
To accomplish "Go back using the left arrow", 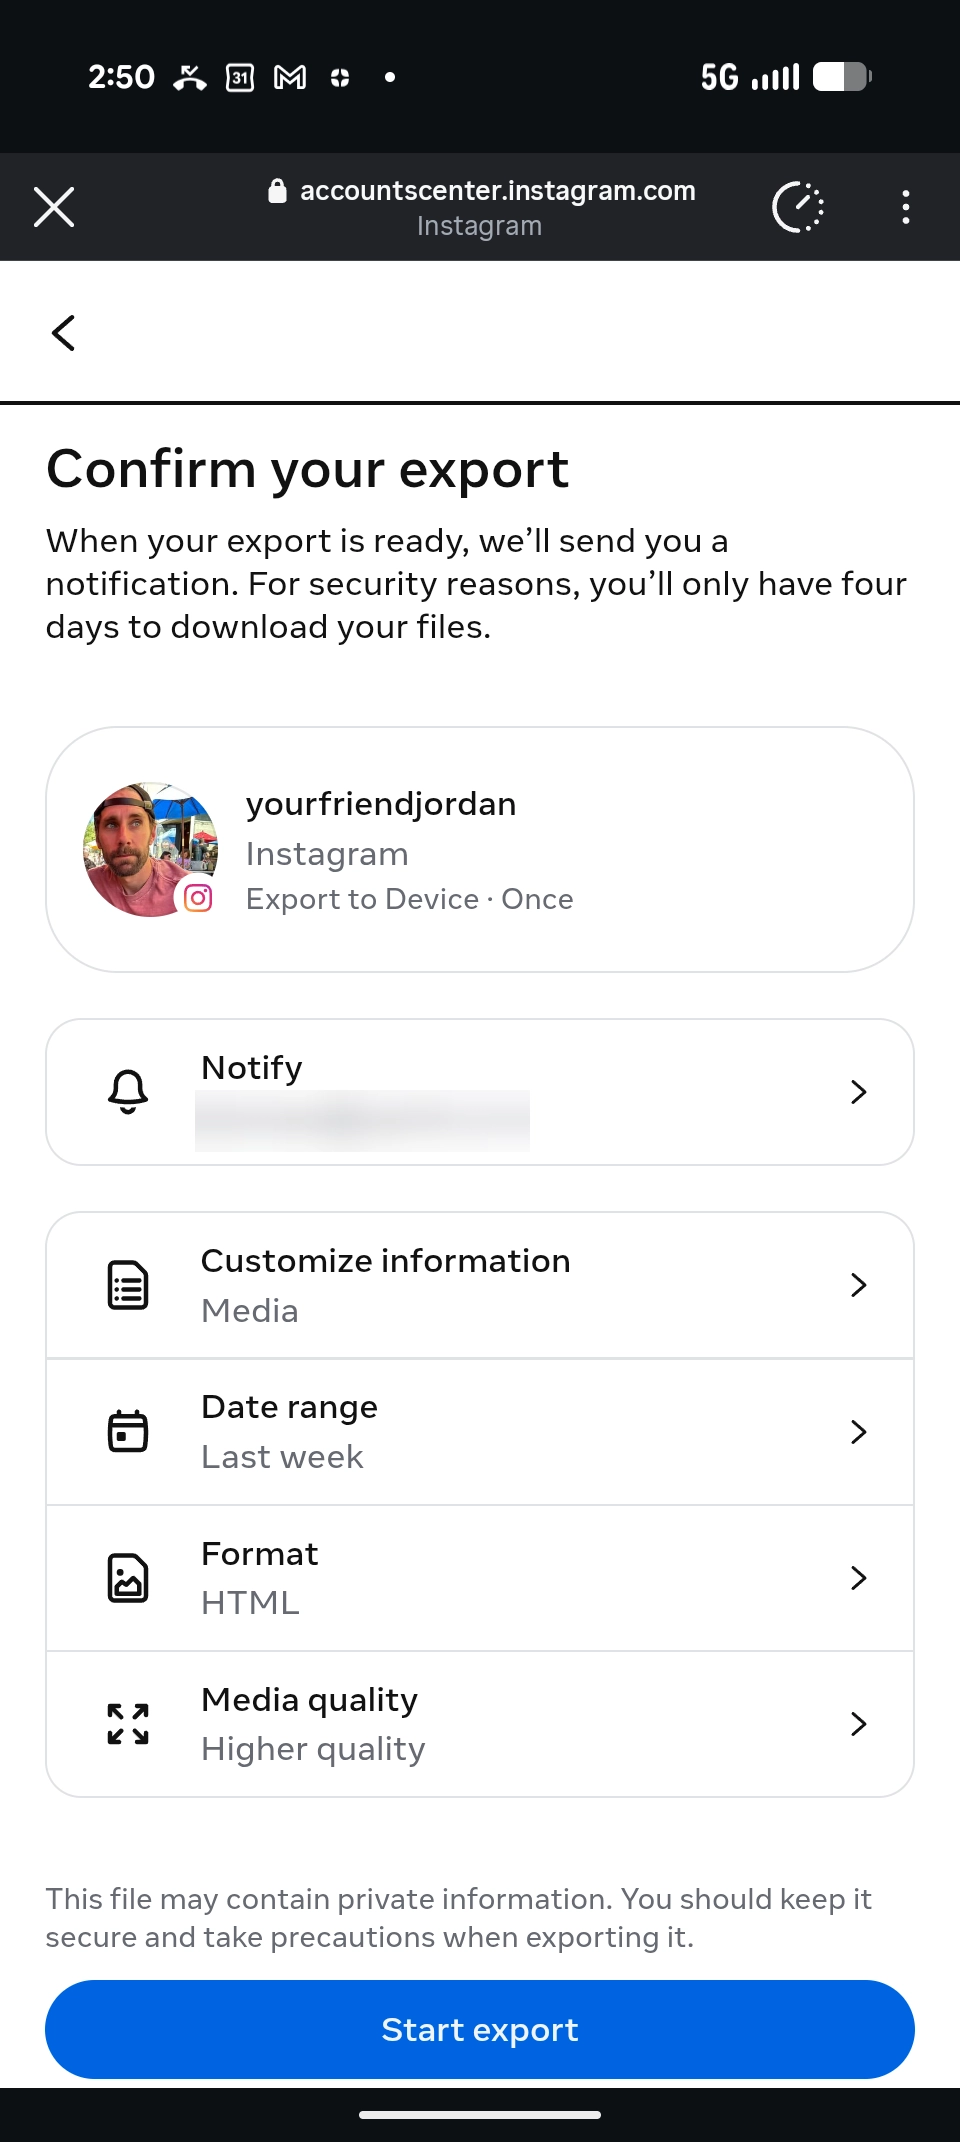I will click(x=63, y=333).
